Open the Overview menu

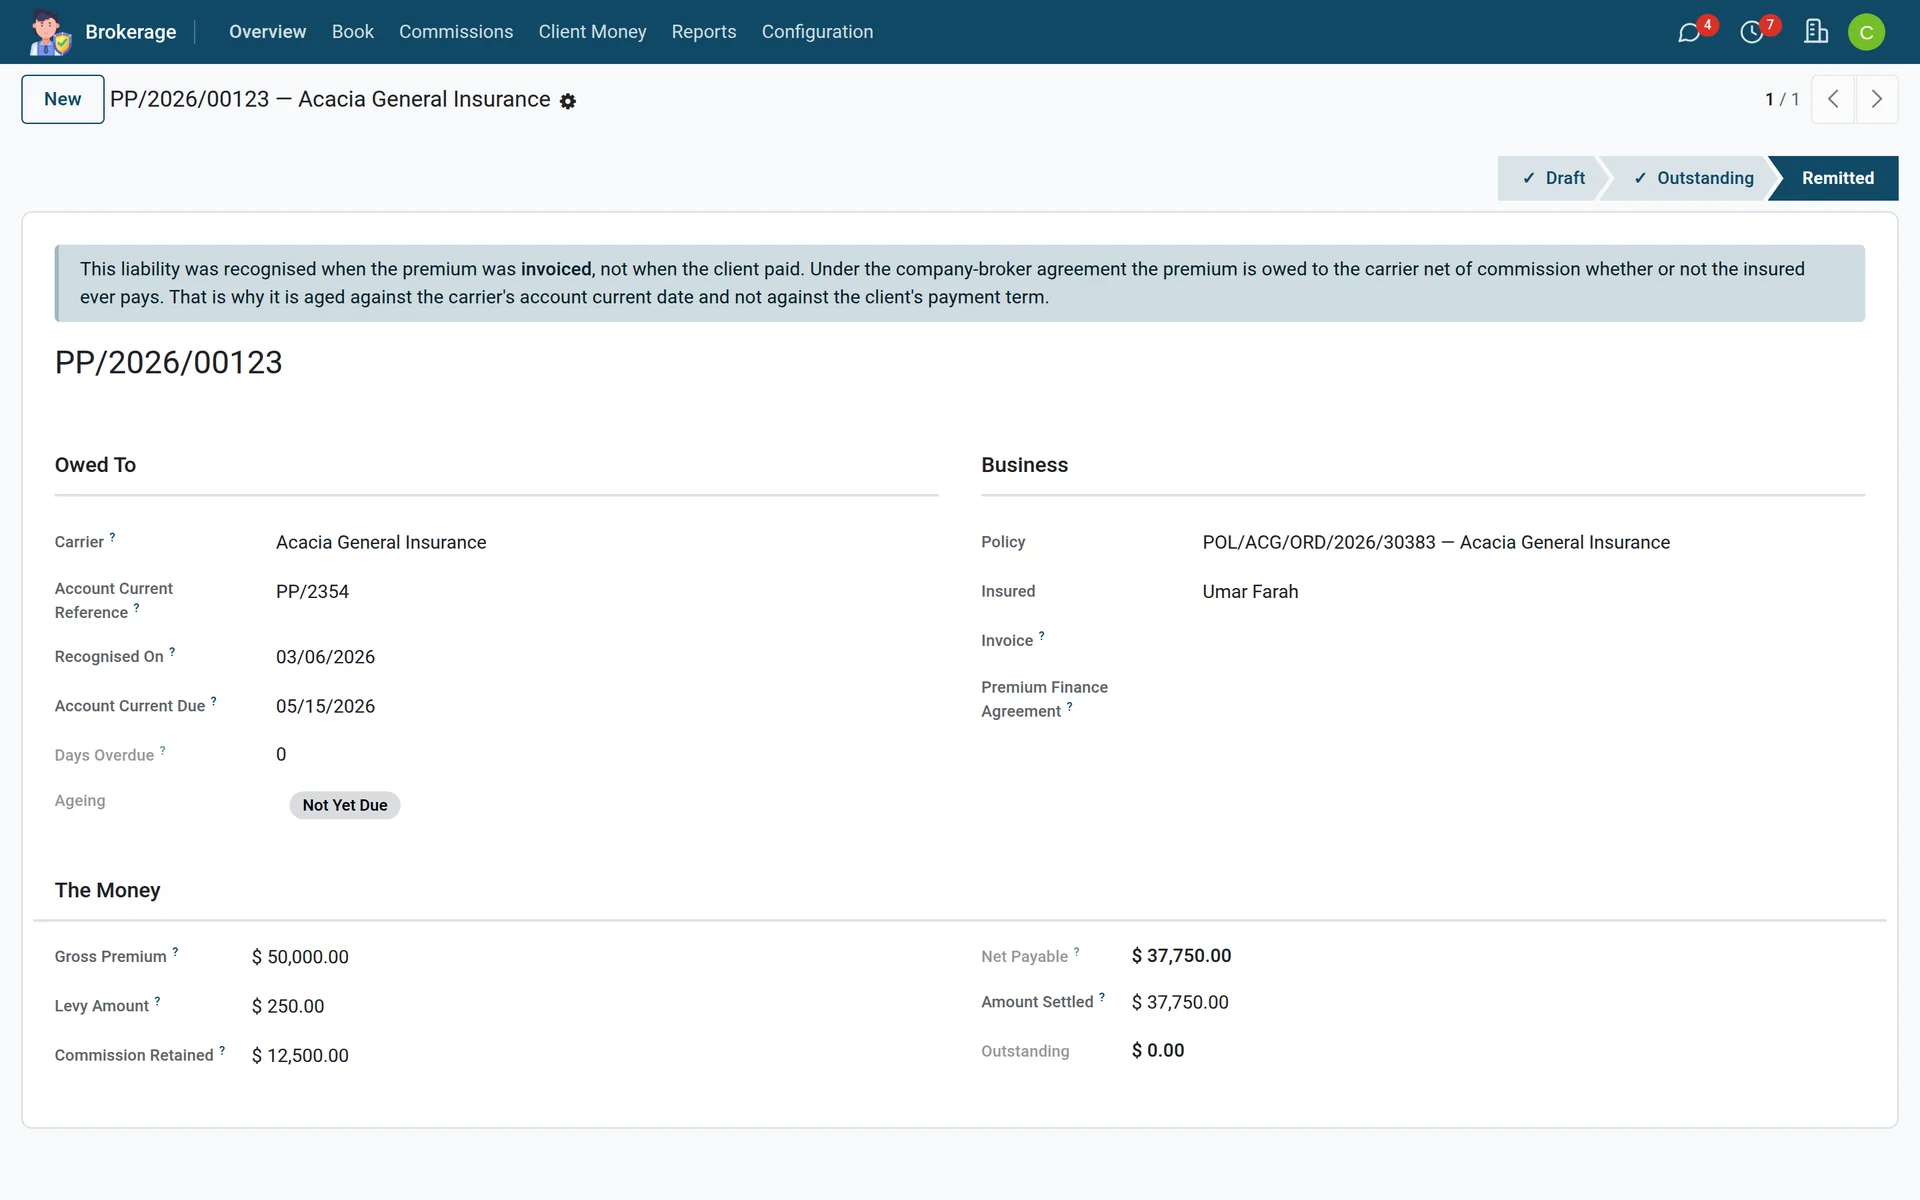click(x=267, y=32)
